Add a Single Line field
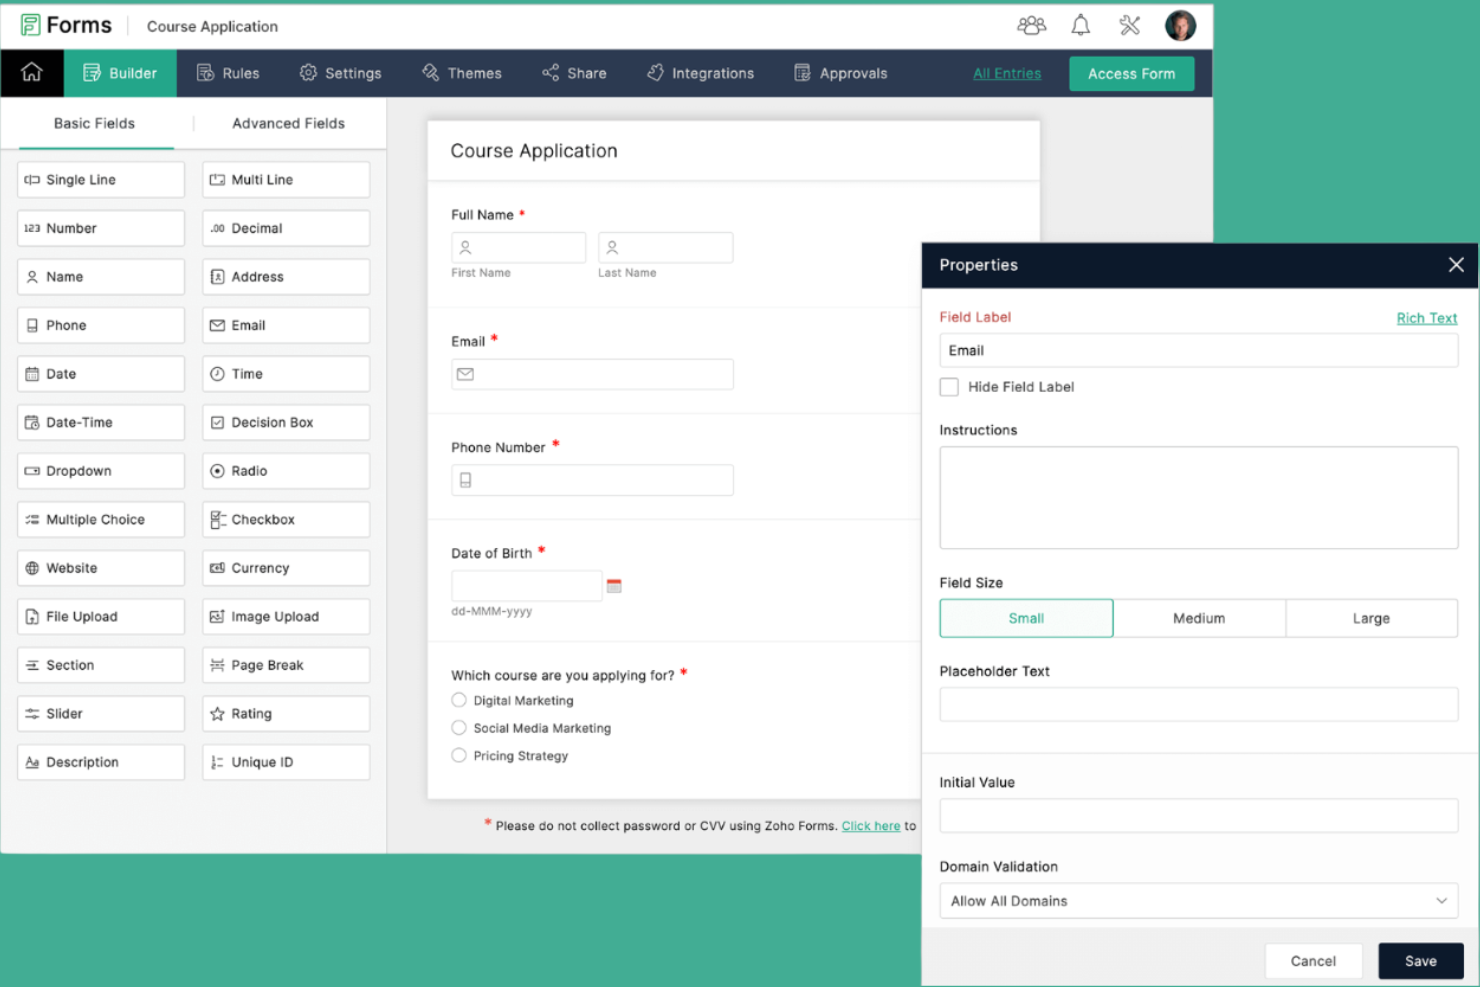Screen dimensions: 1480x987 click(x=101, y=180)
